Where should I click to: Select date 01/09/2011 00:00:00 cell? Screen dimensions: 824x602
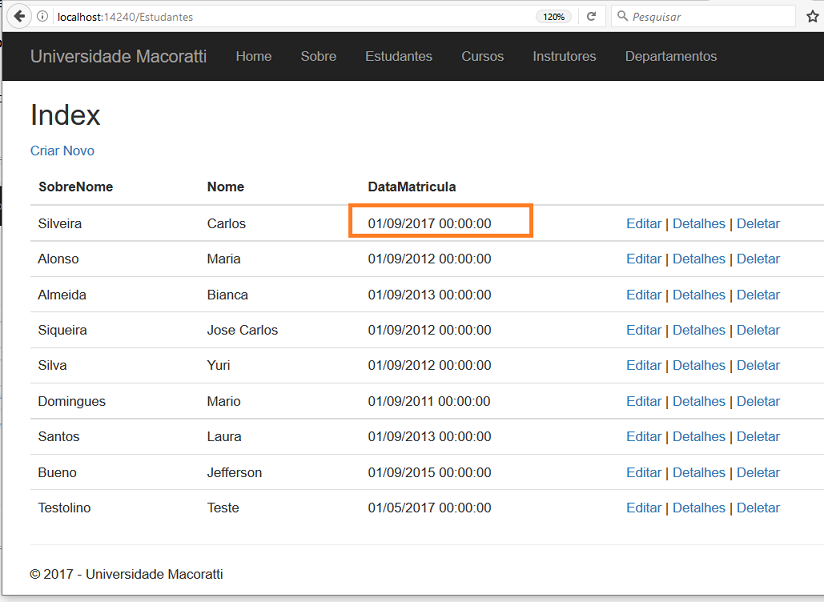pos(429,401)
